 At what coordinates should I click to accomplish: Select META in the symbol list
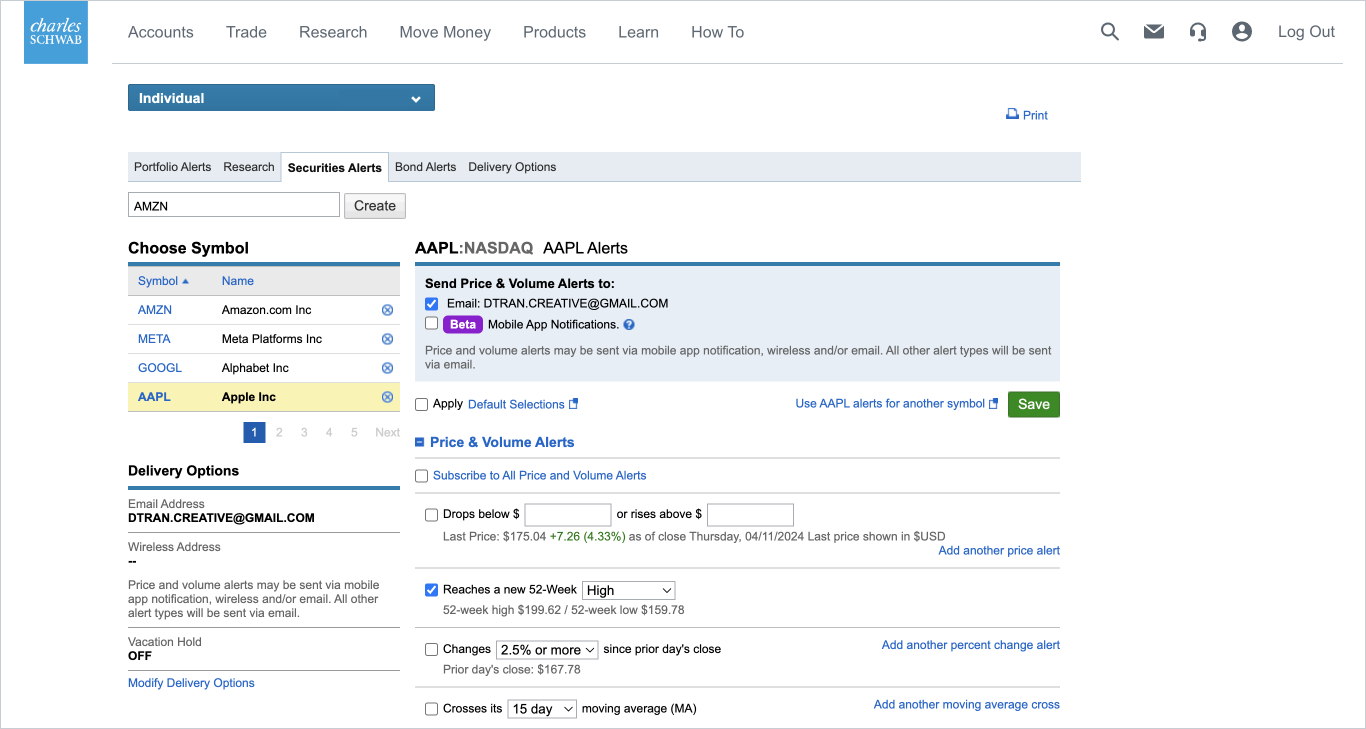(x=154, y=339)
